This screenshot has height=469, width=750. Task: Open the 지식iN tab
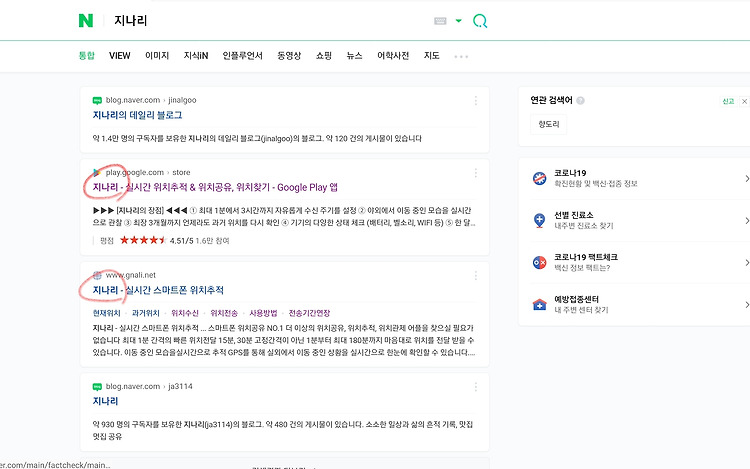click(196, 55)
